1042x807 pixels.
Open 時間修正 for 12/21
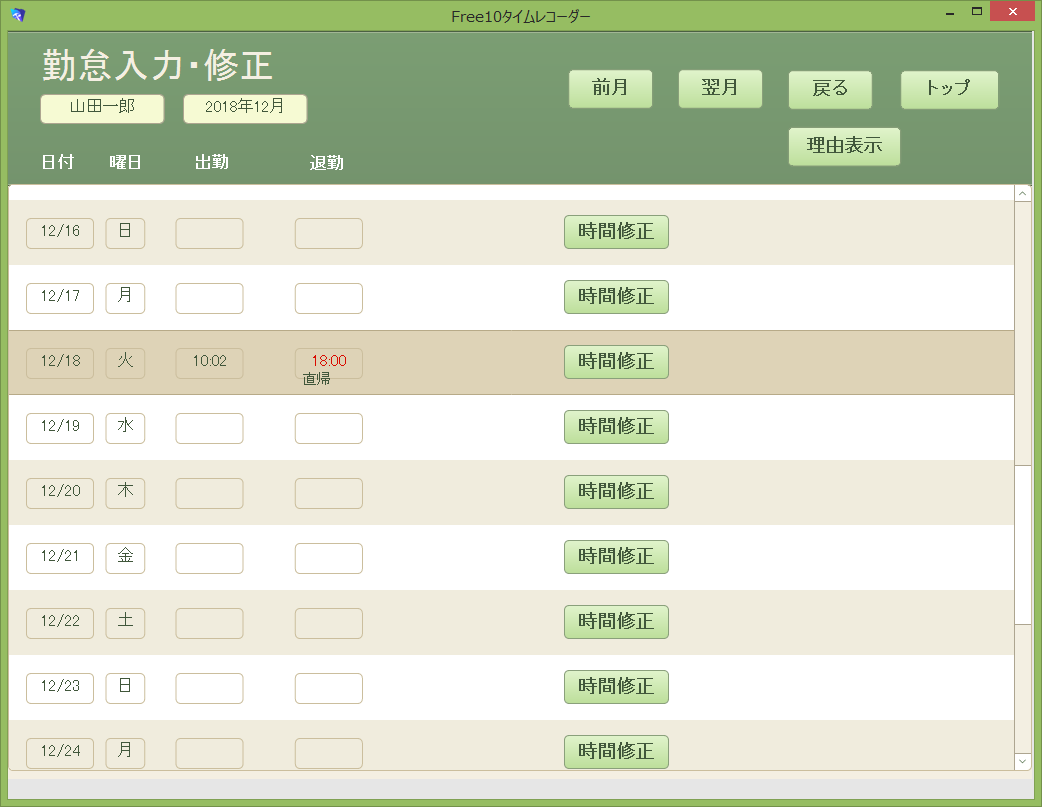pyautogui.click(x=616, y=557)
